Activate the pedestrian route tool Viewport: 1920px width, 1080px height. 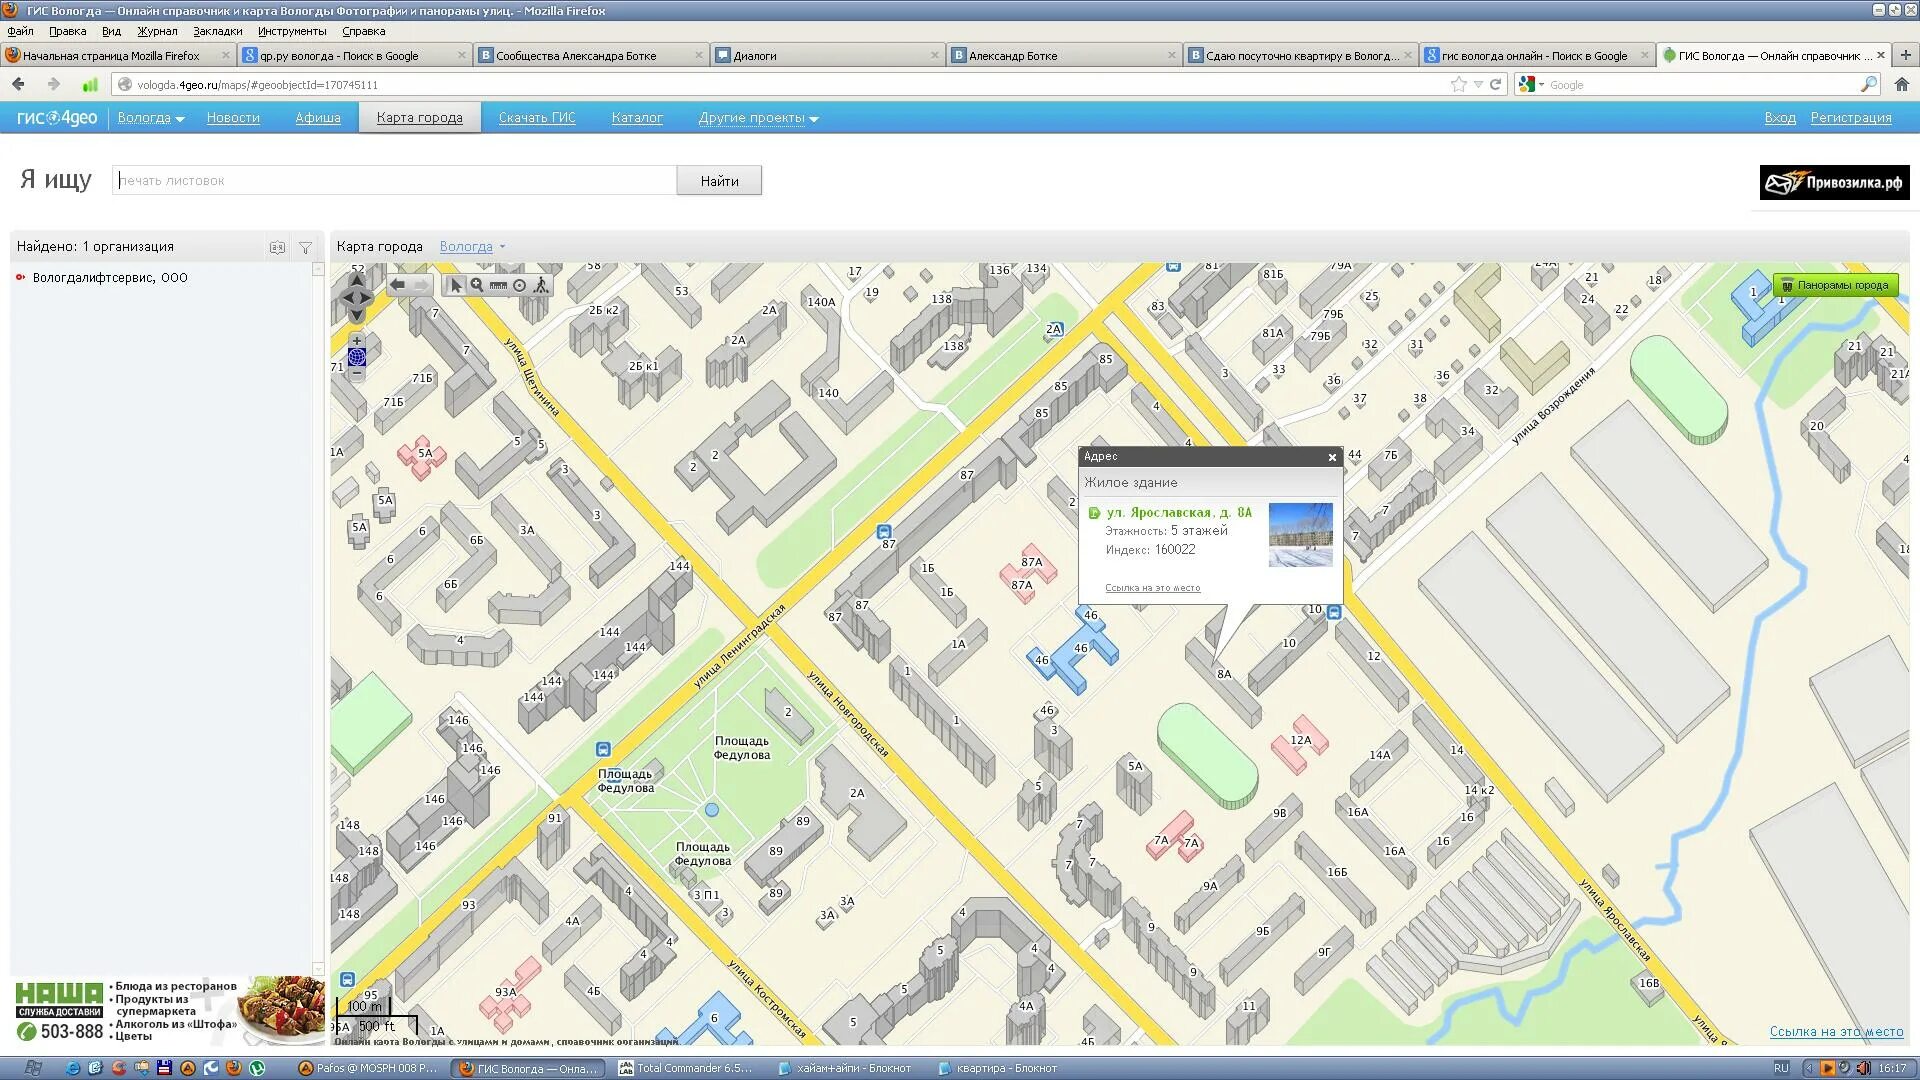[x=541, y=285]
